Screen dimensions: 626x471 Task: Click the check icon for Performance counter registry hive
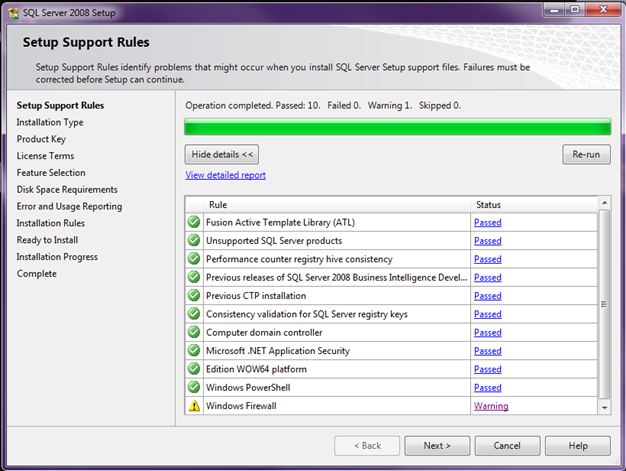pos(194,259)
